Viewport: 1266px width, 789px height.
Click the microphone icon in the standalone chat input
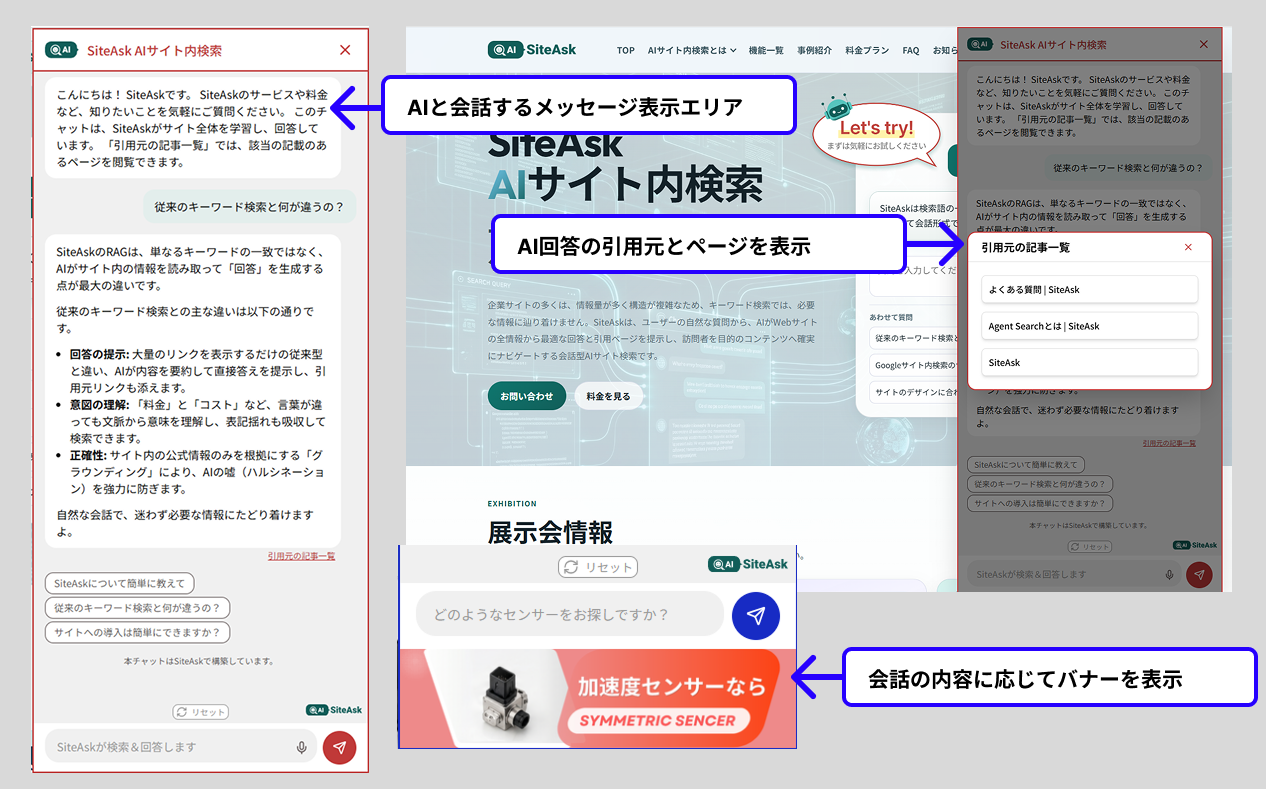click(x=301, y=747)
